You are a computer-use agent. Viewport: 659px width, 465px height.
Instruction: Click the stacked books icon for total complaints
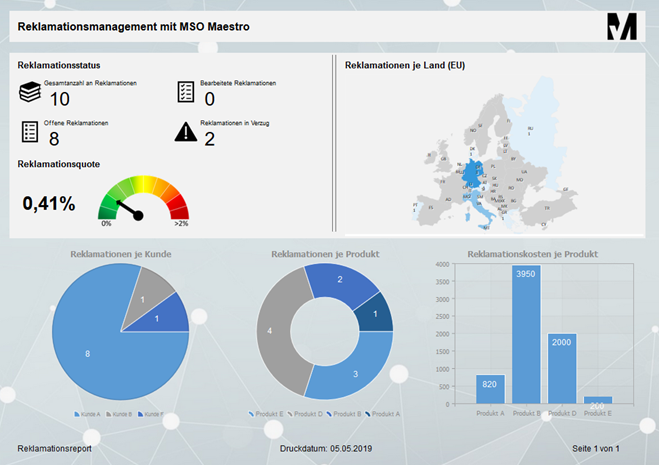(x=30, y=91)
